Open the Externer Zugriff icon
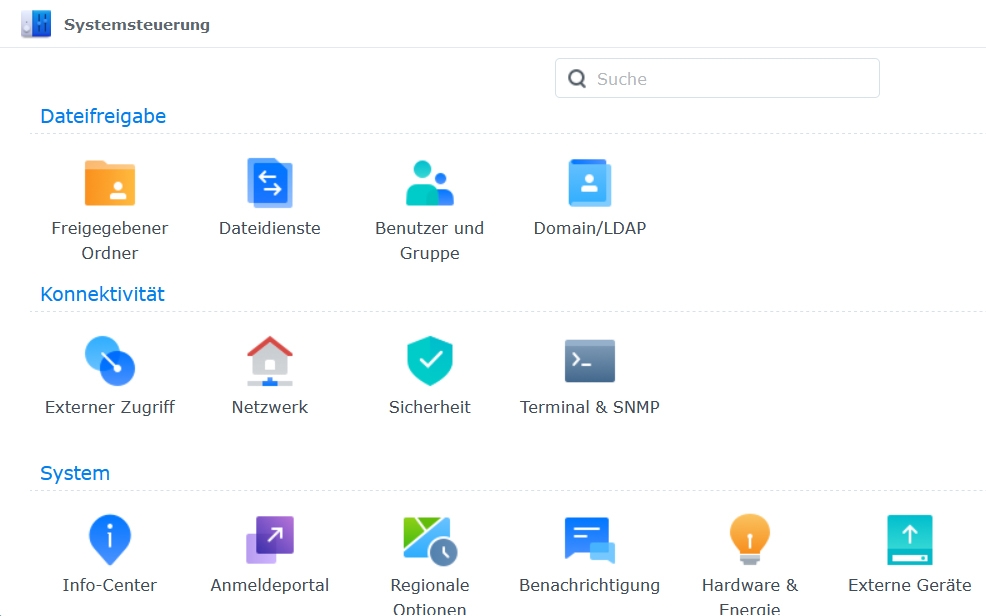 pyautogui.click(x=110, y=361)
